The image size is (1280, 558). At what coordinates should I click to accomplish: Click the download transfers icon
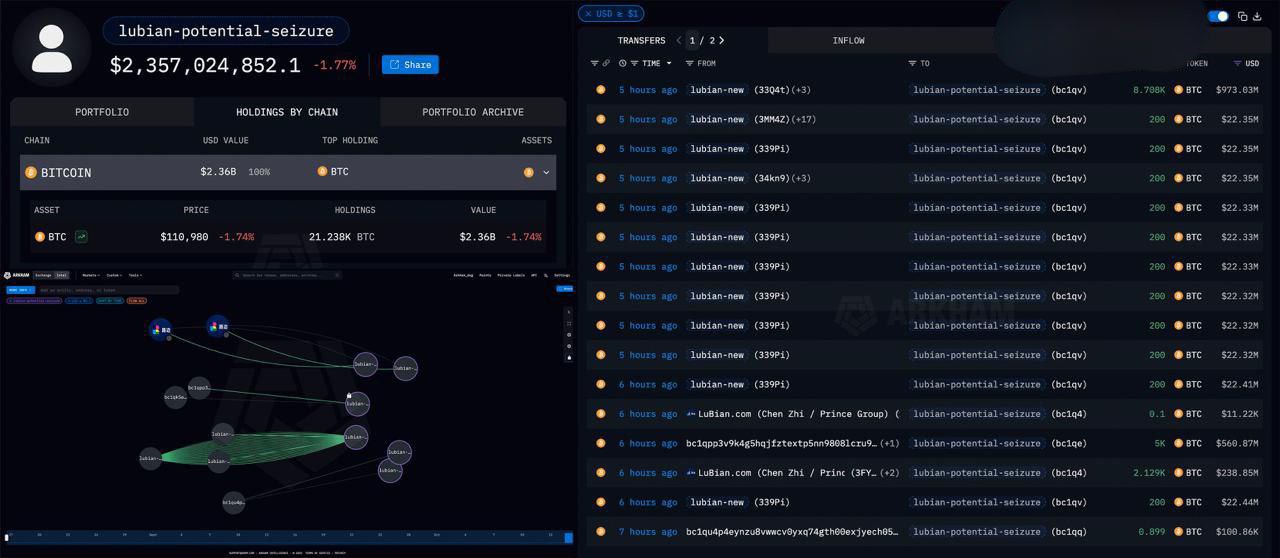[x=1259, y=16]
